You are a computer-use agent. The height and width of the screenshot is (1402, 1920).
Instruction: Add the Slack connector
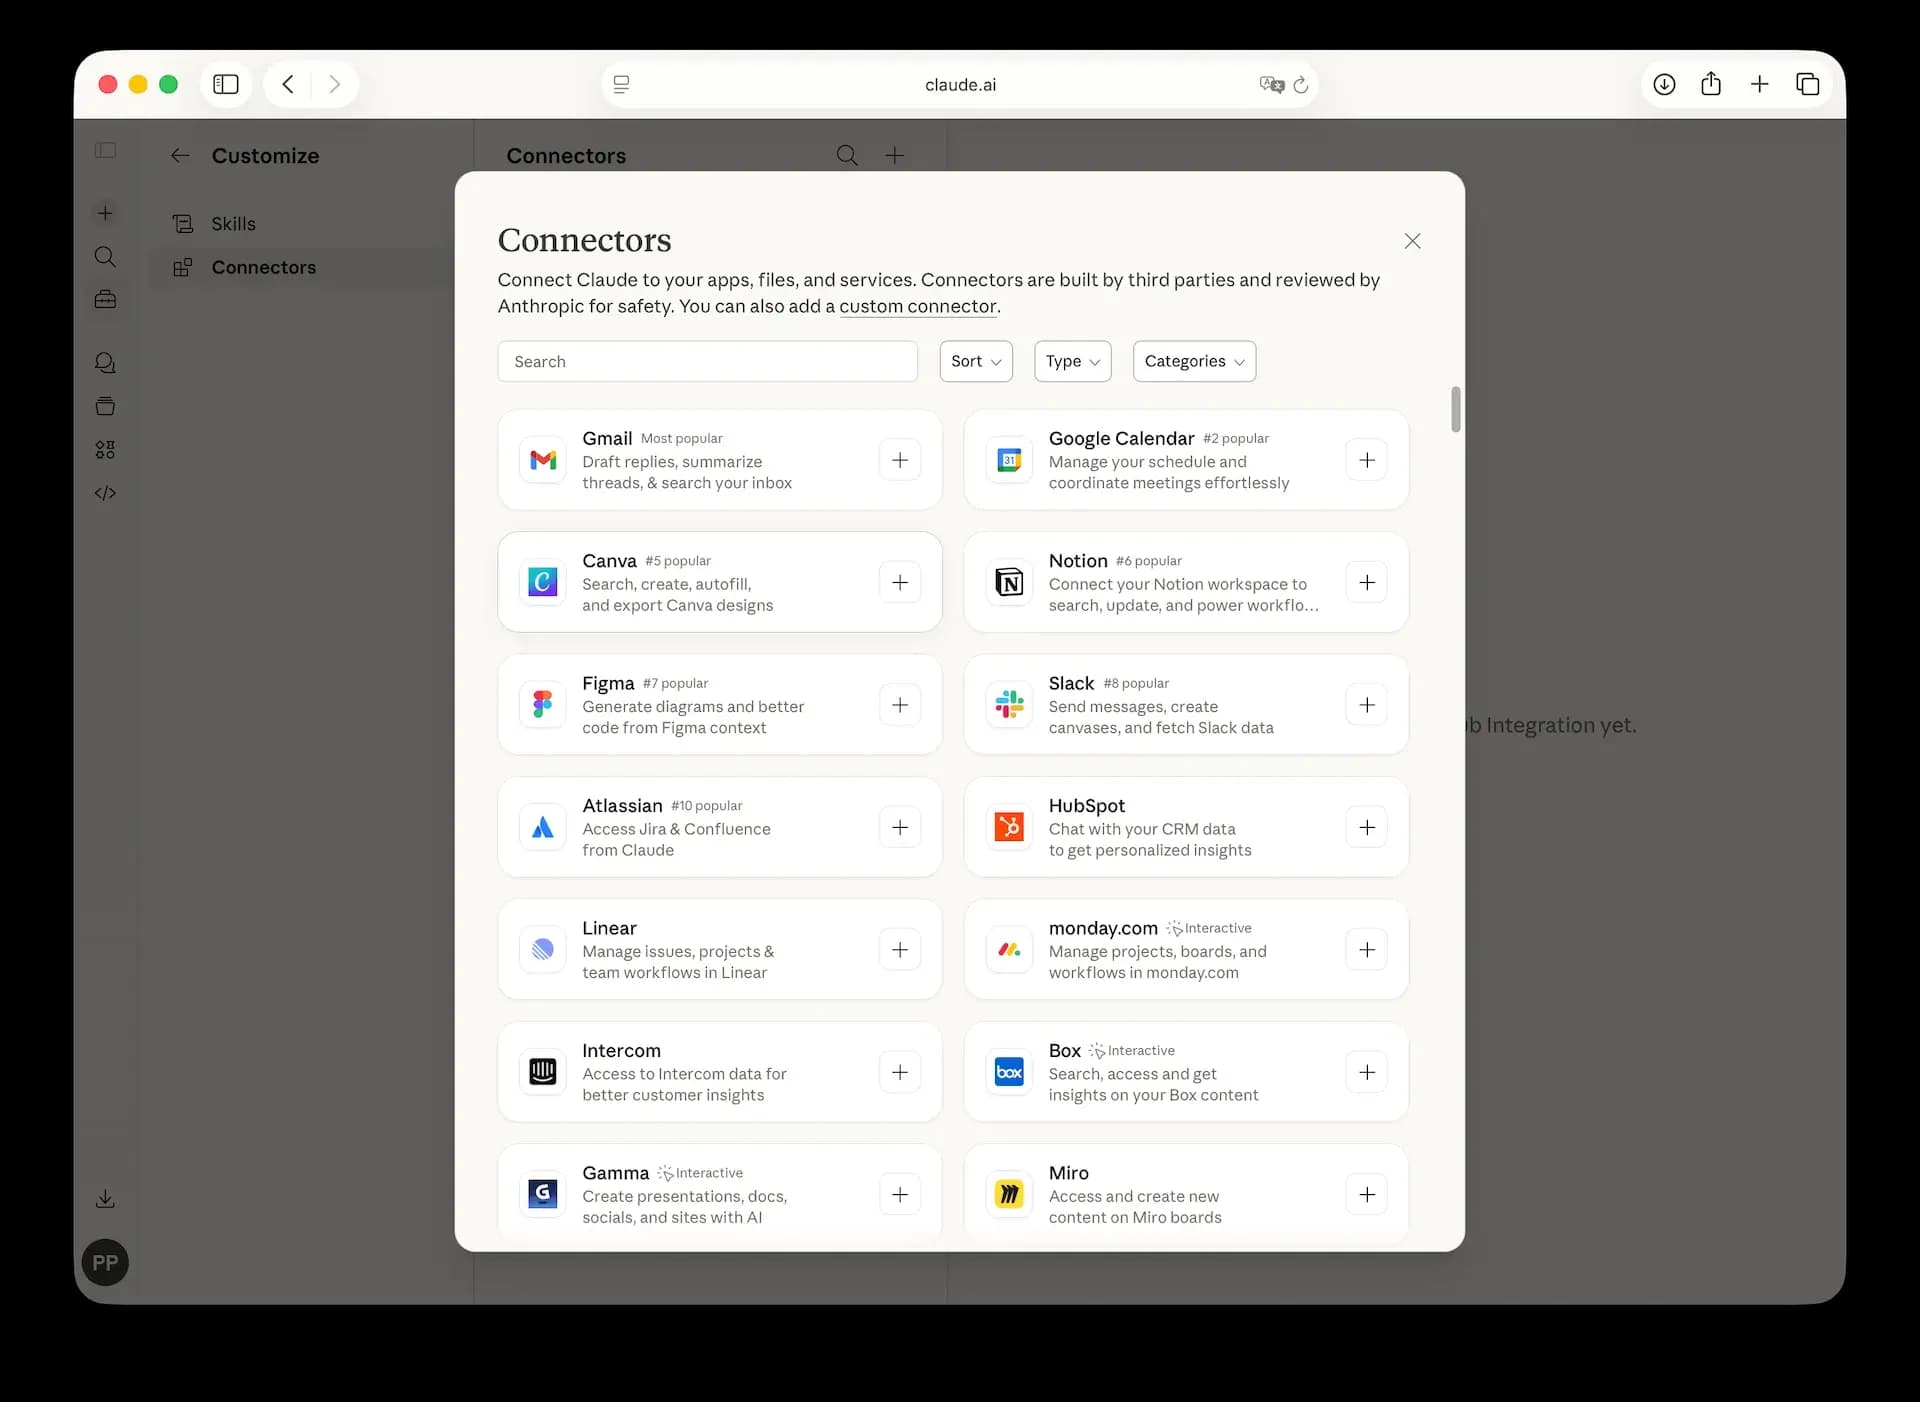coord(1367,705)
